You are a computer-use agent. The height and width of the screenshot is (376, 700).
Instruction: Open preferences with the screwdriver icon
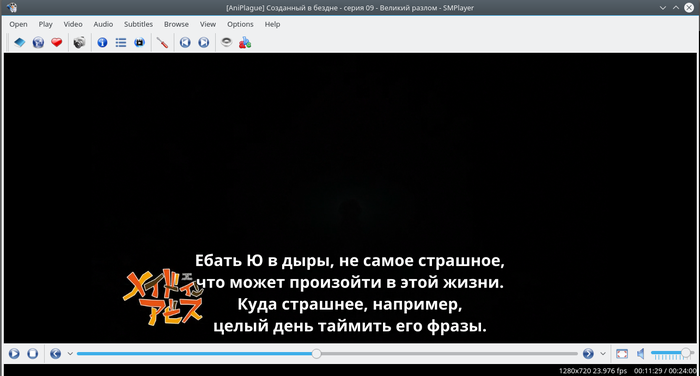click(x=162, y=42)
